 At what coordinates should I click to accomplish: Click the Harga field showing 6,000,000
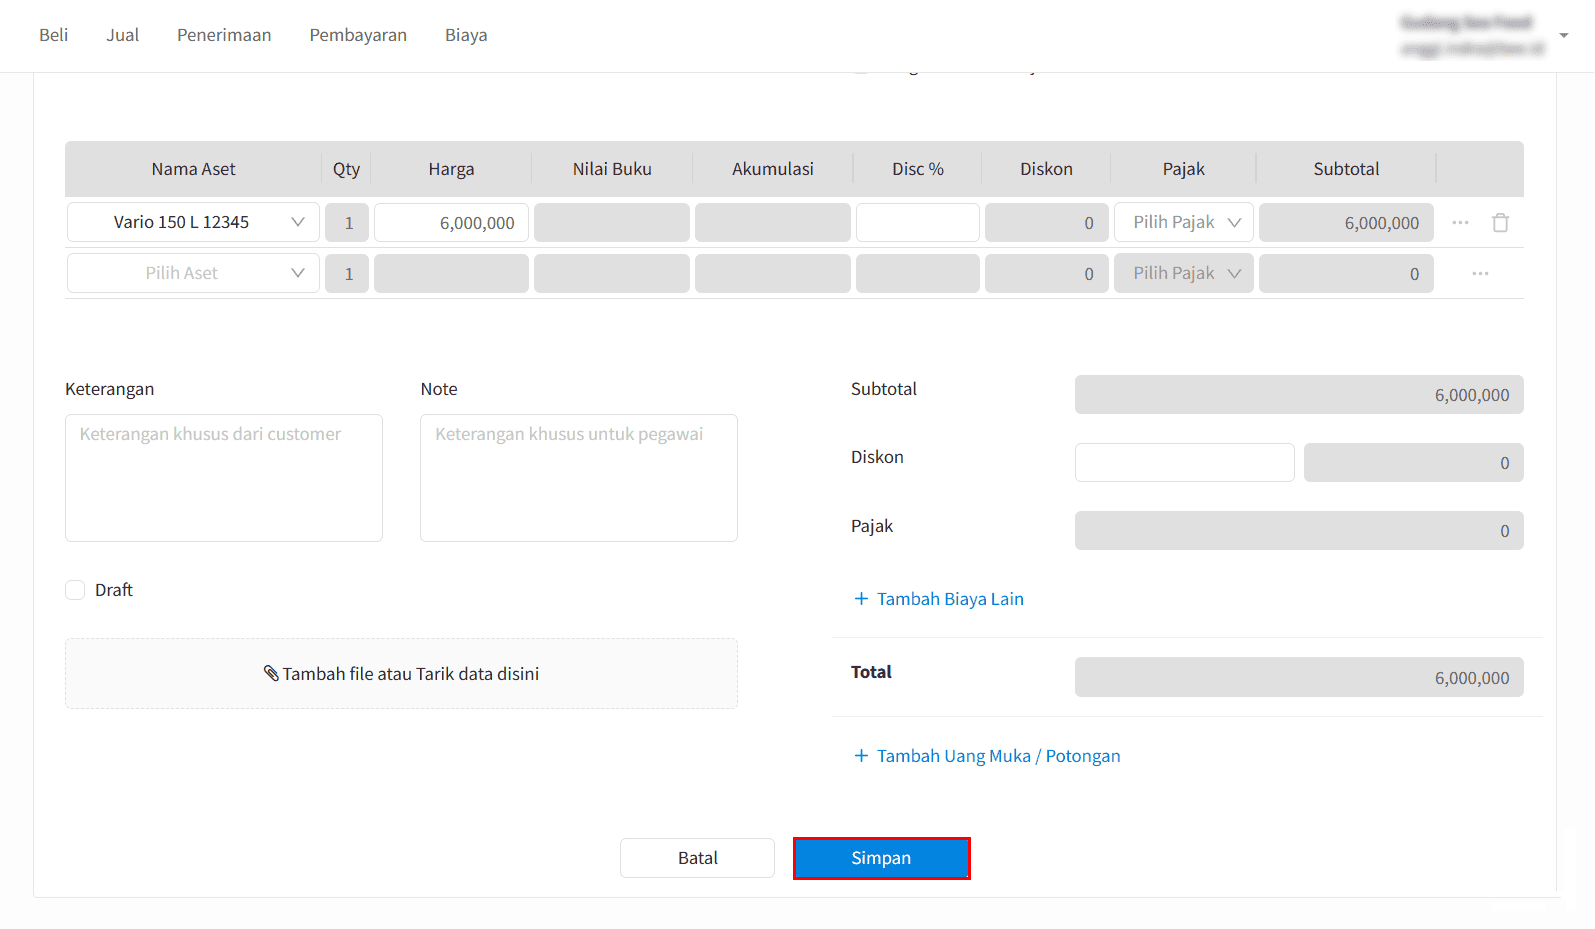(451, 222)
